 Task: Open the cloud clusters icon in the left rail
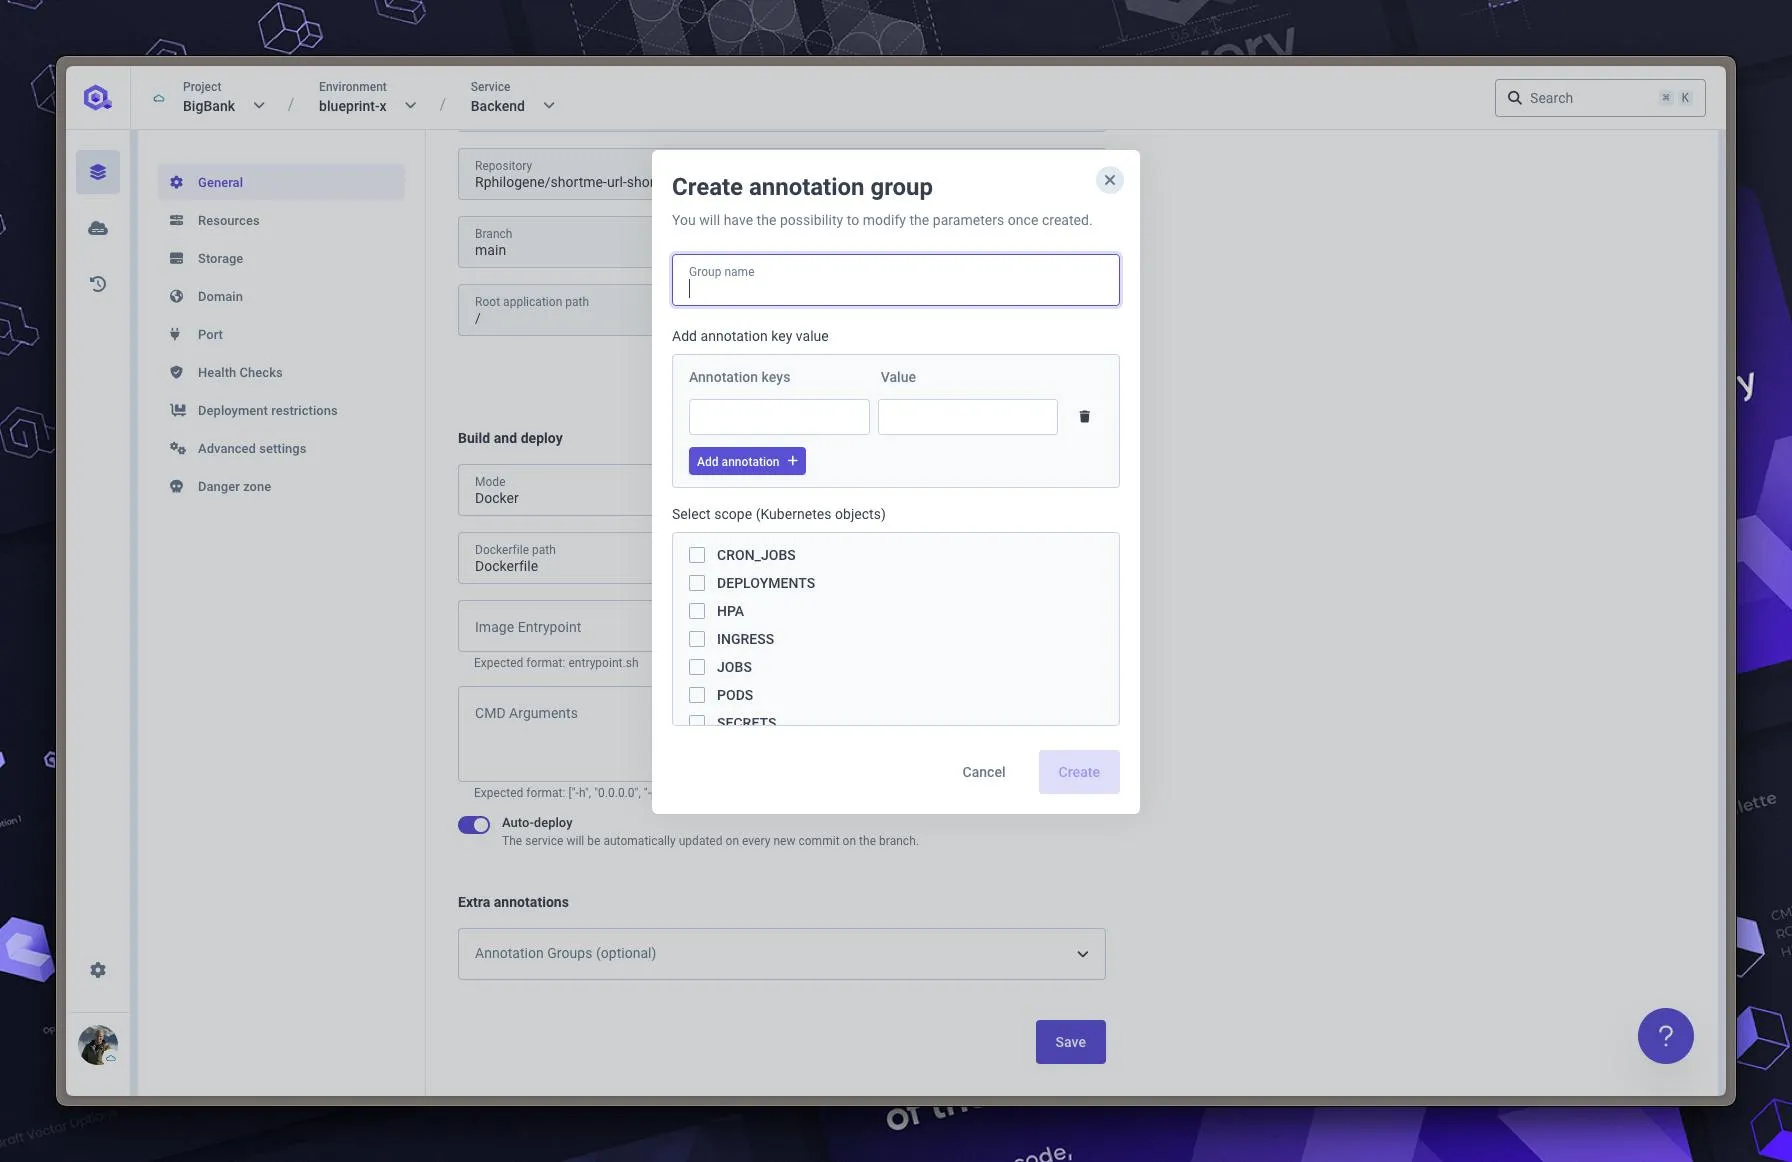[98, 228]
